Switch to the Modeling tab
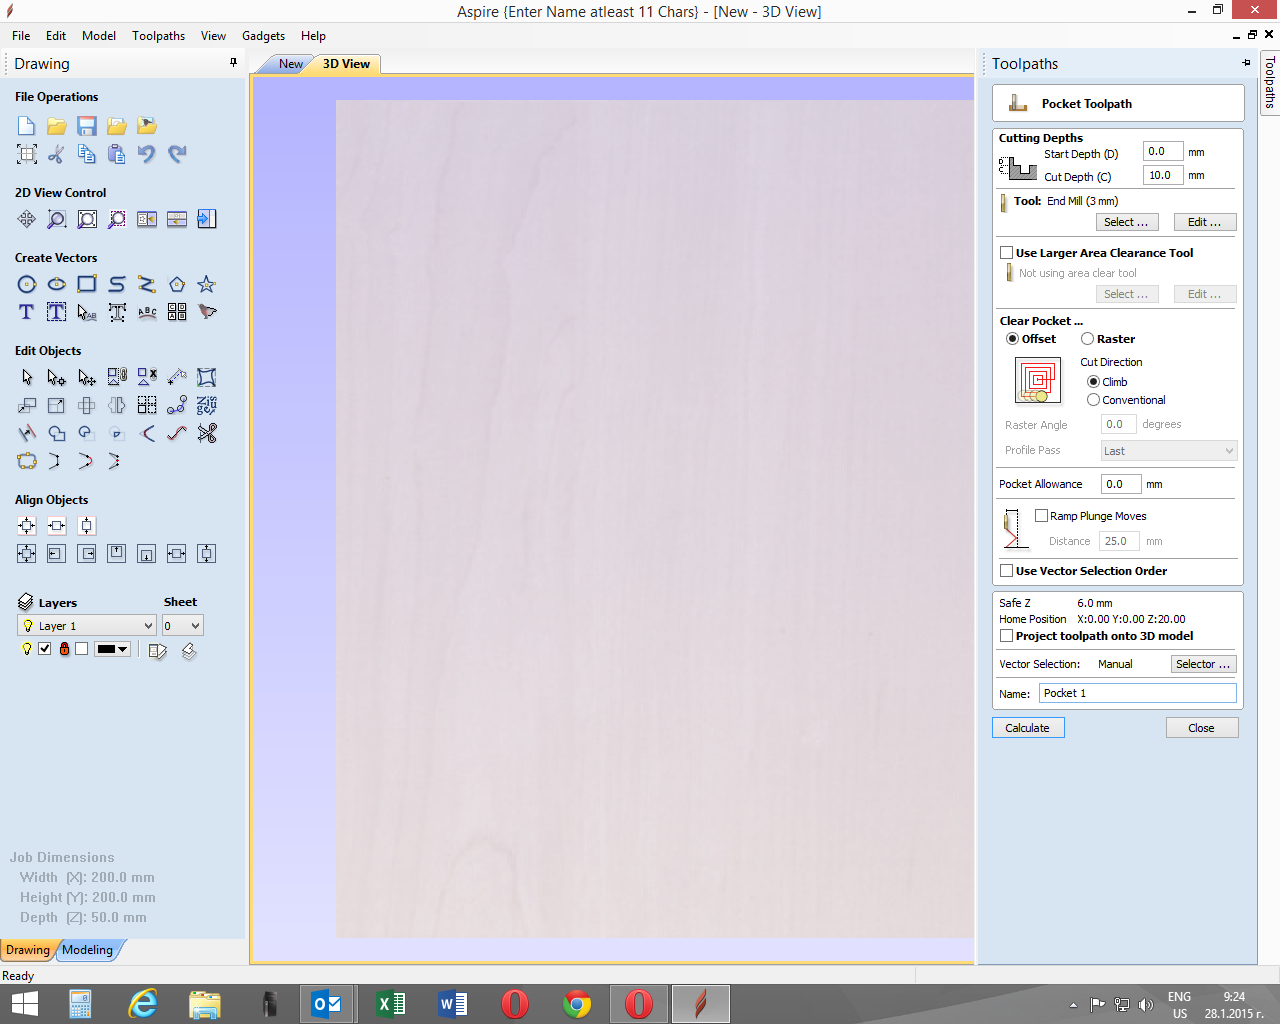This screenshot has height=1024, width=1280. (x=88, y=950)
